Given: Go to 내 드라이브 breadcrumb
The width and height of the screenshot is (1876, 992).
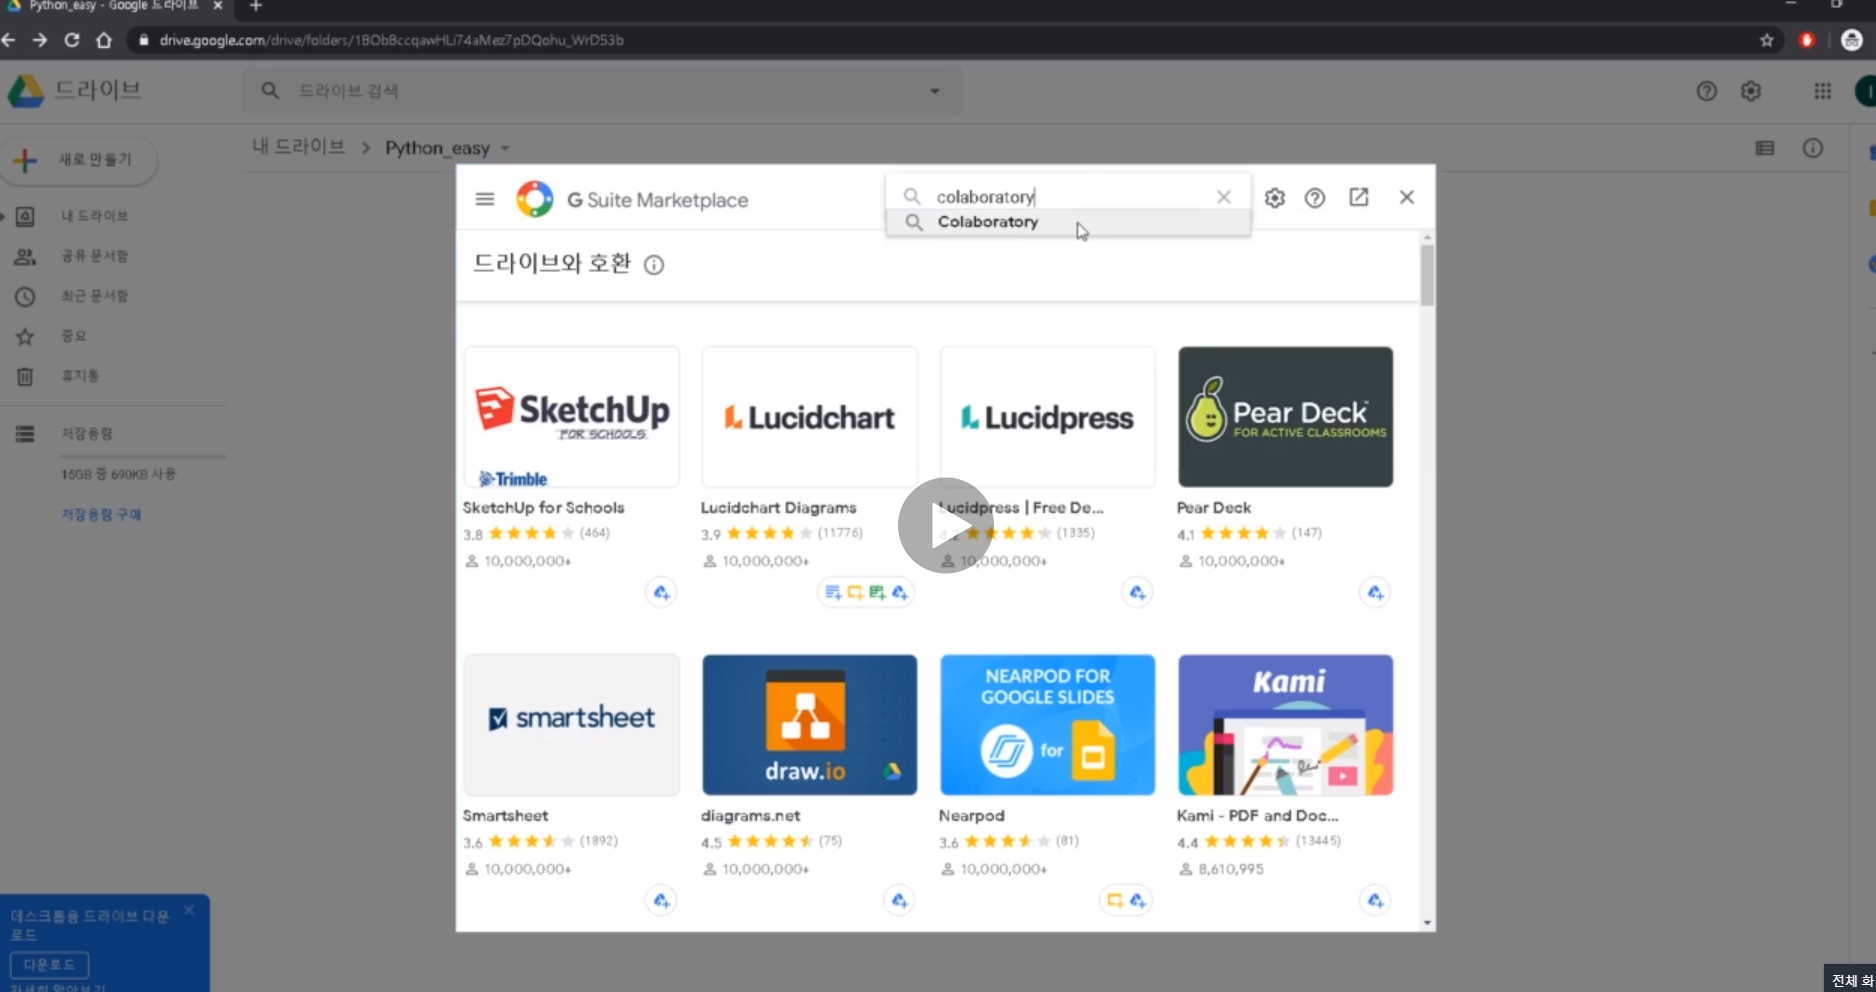Looking at the screenshot, I should click(x=299, y=147).
